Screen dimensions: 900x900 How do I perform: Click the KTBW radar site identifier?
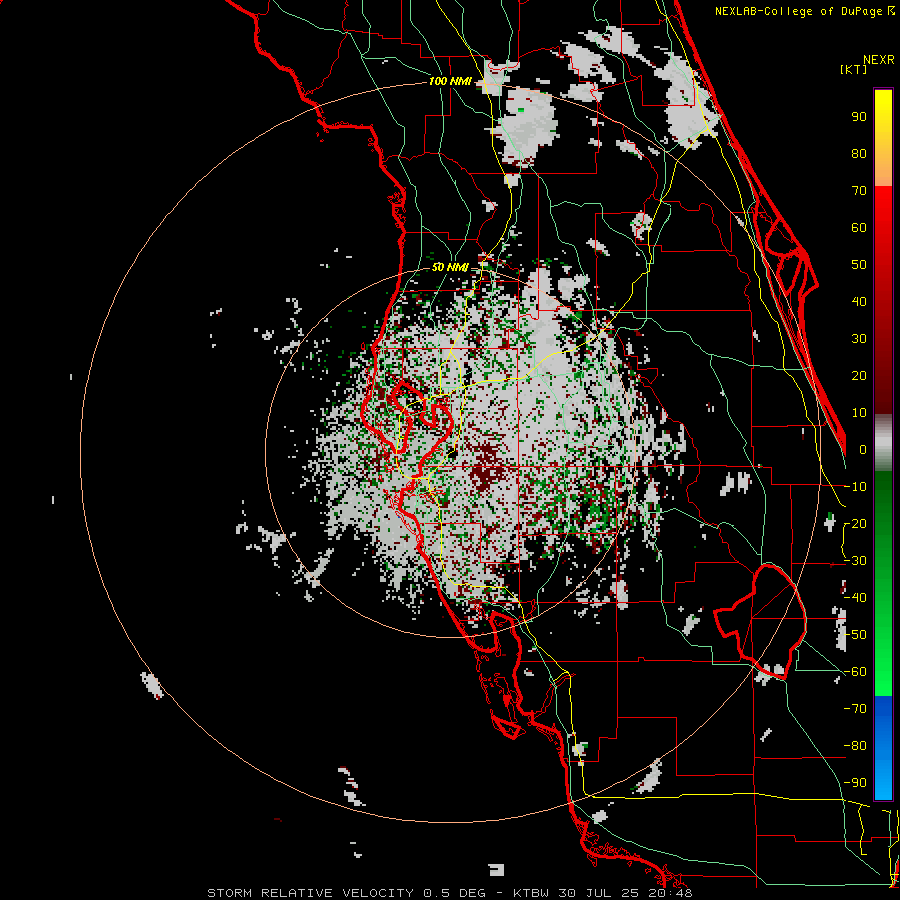(531, 893)
